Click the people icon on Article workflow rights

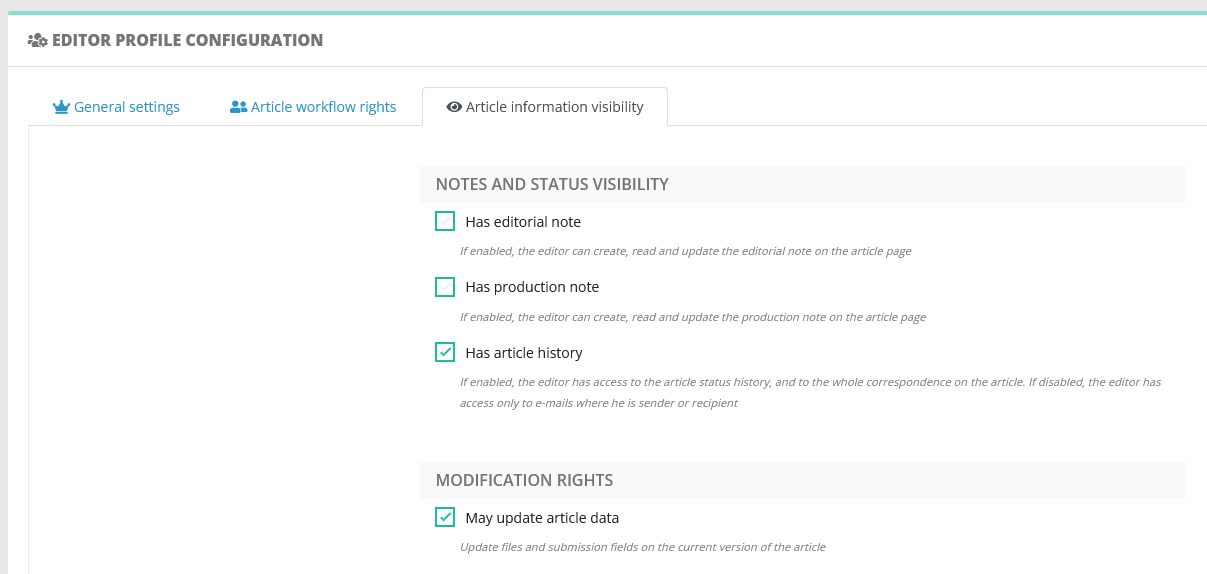coord(238,107)
